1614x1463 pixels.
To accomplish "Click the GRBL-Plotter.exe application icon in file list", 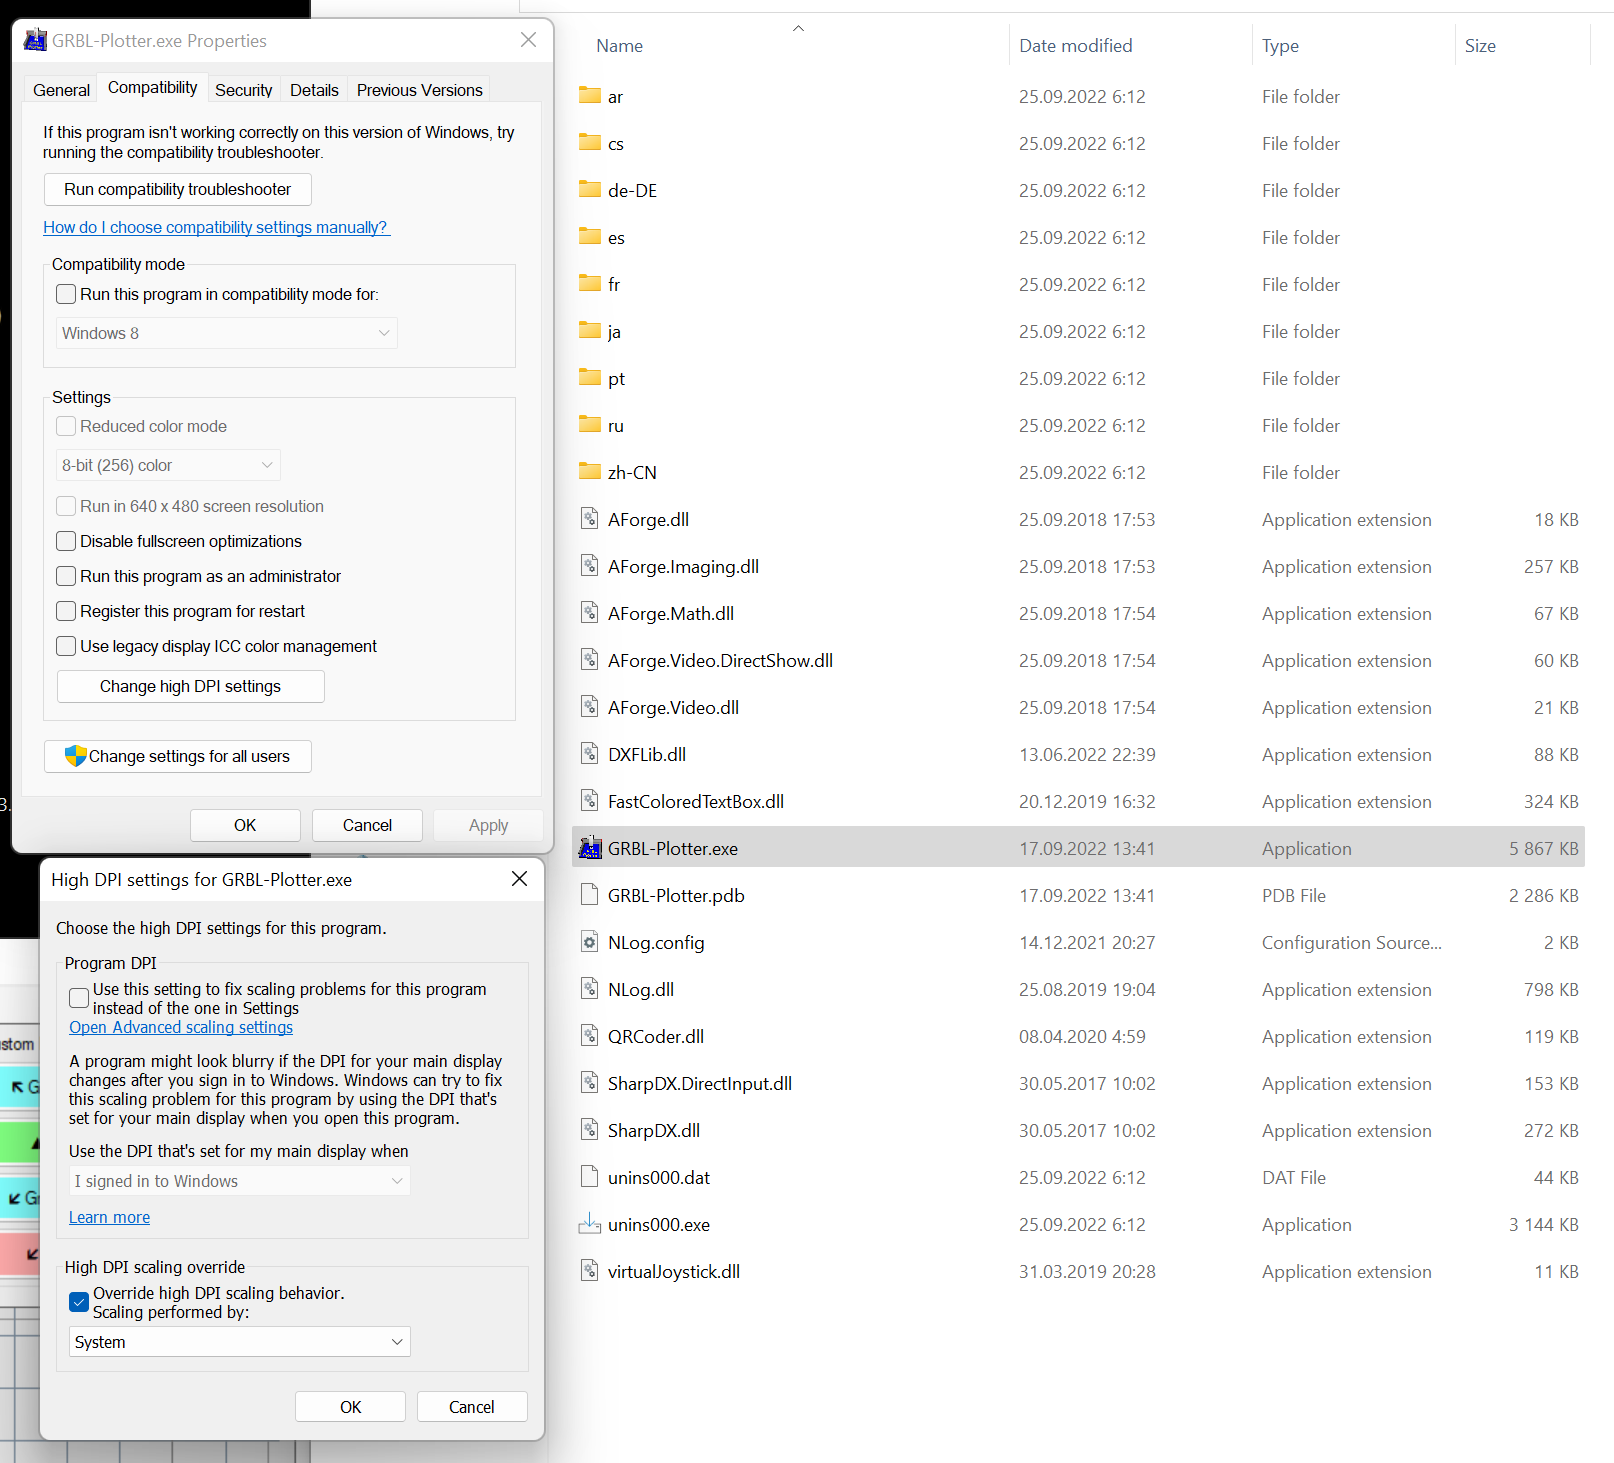I will click(590, 849).
